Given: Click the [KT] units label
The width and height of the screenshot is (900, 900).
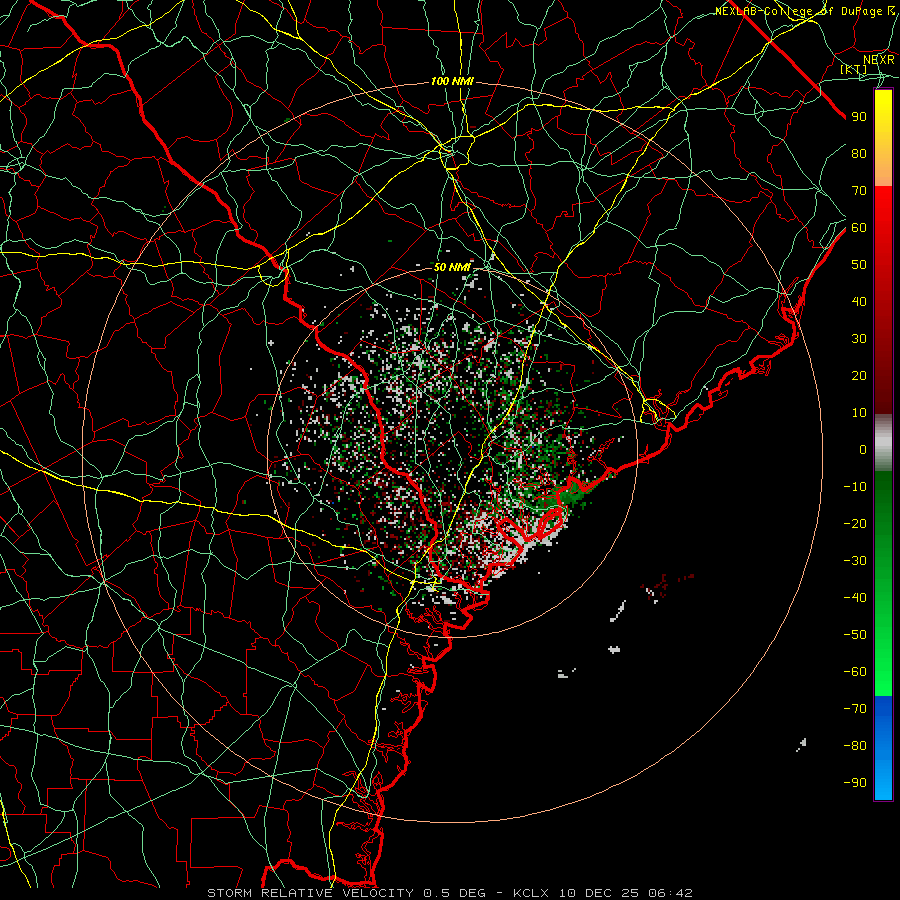Looking at the screenshot, I should [854, 69].
